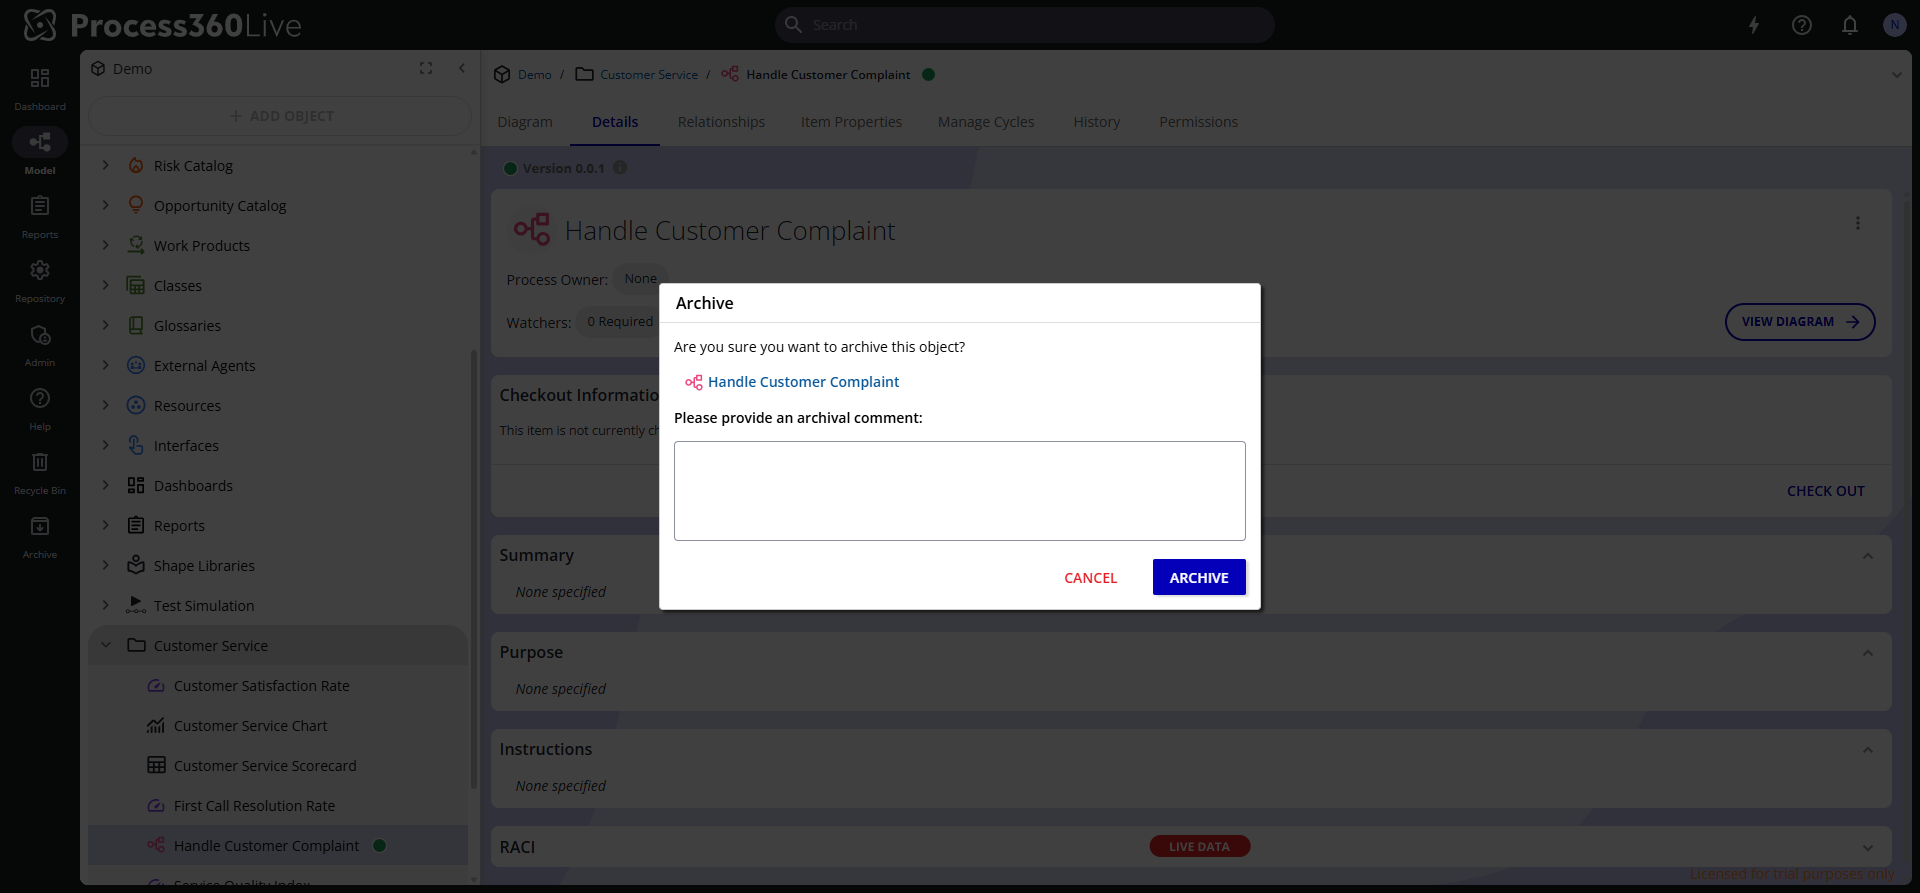
Task: Open the Admin sidebar icon
Action: [40, 335]
